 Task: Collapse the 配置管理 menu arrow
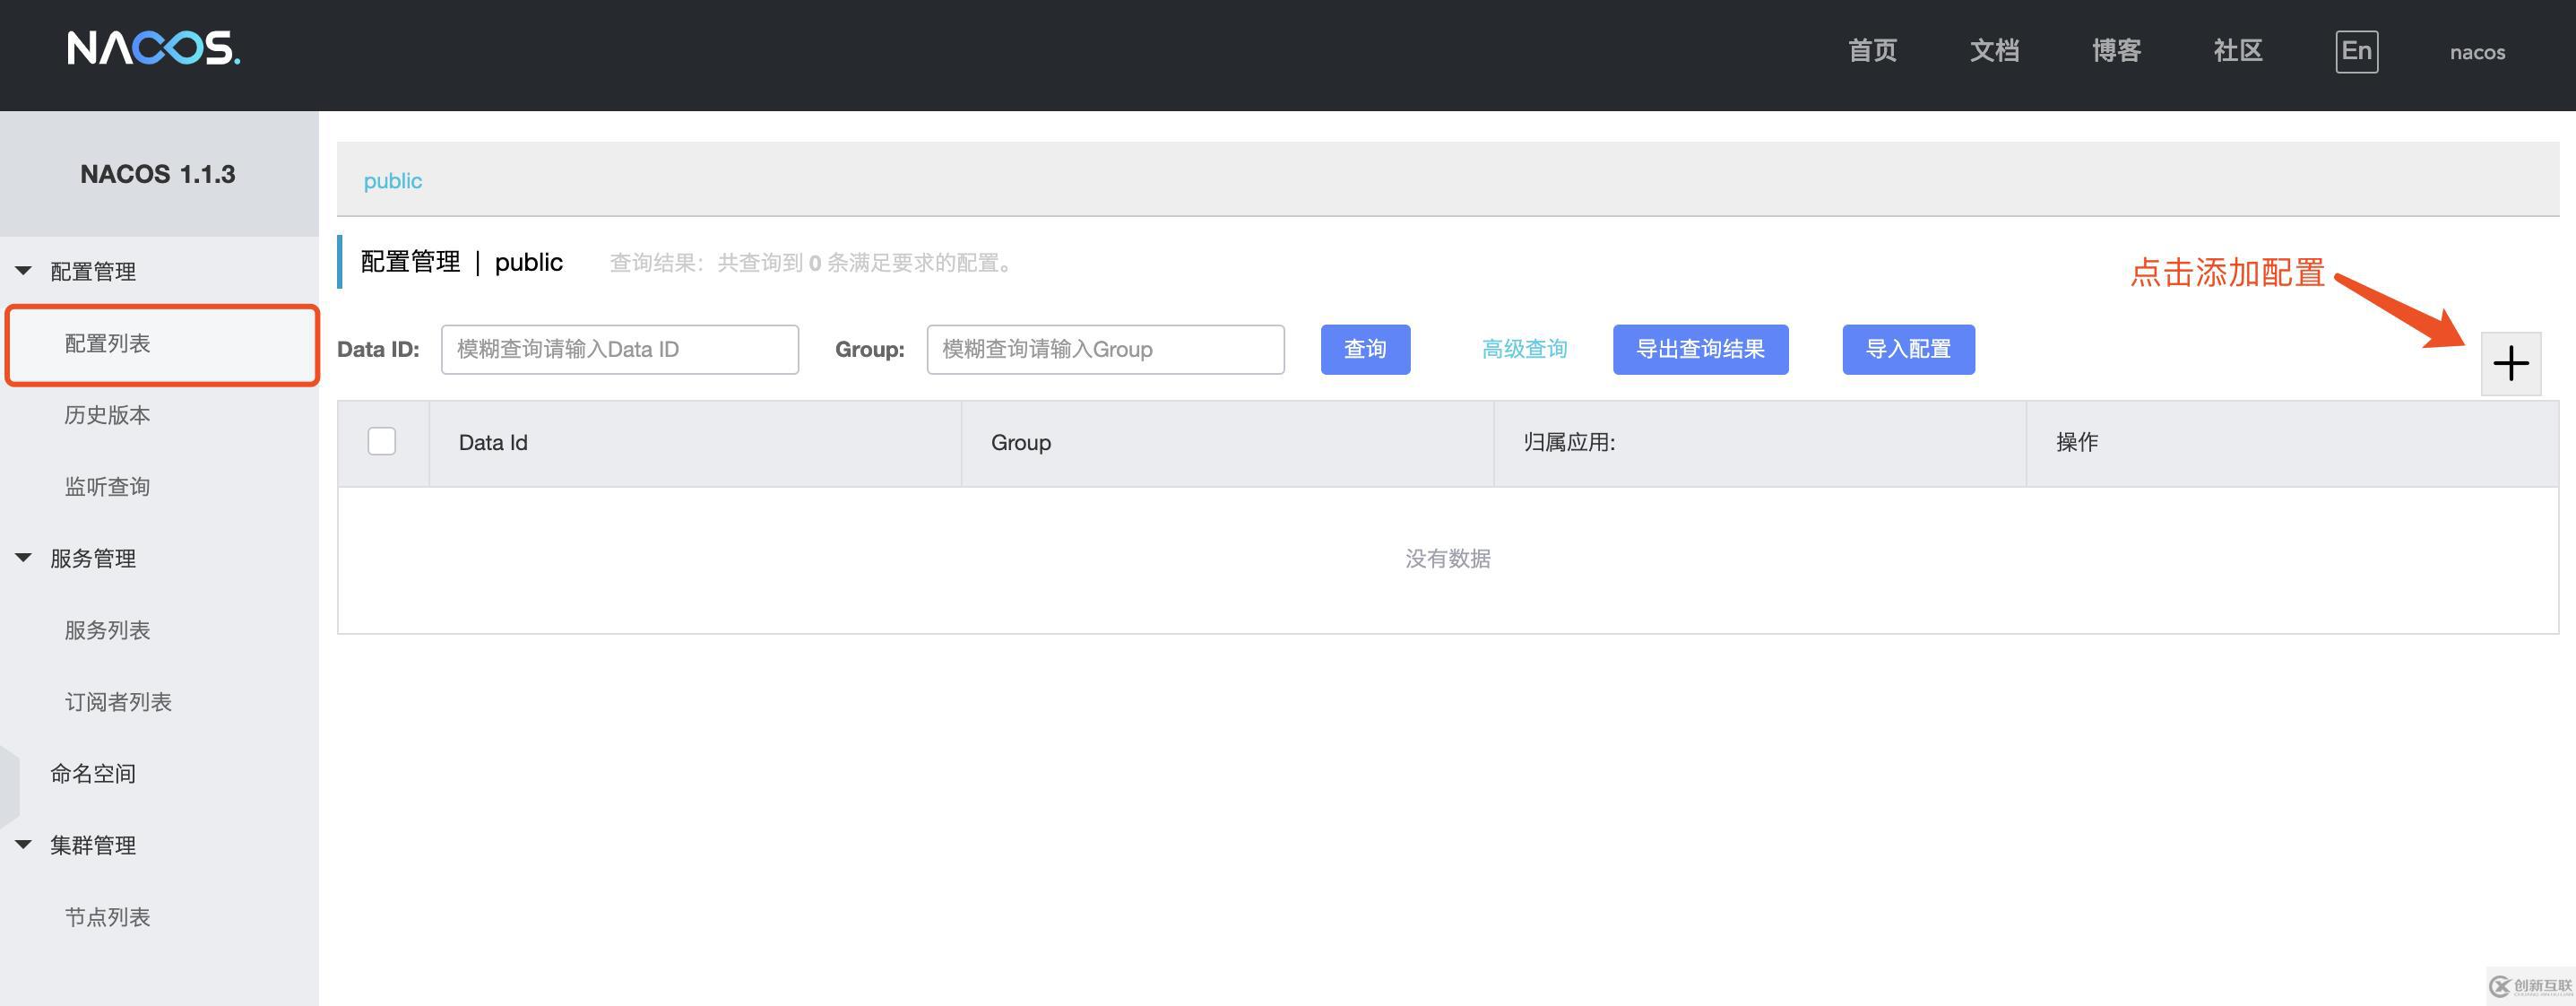click(x=24, y=271)
